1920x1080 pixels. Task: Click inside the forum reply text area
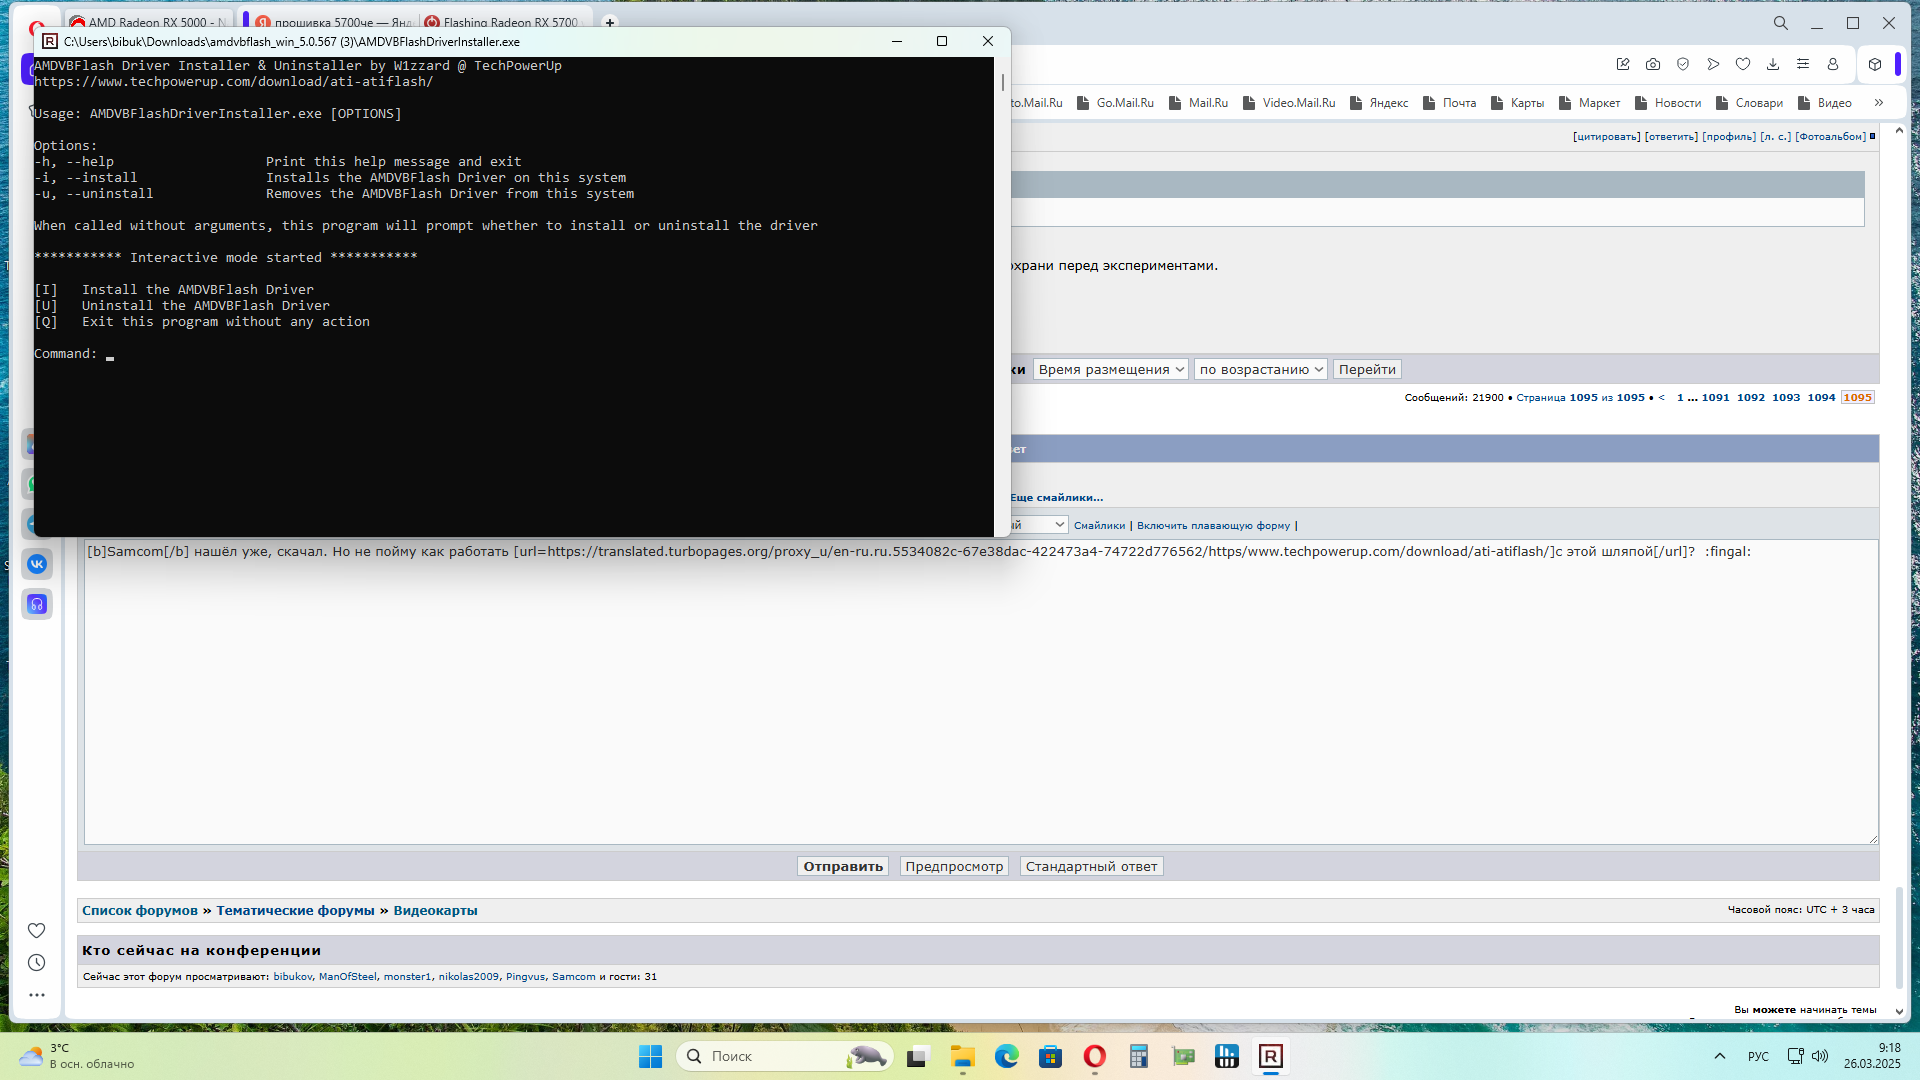pyautogui.click(x=980, y=700)
